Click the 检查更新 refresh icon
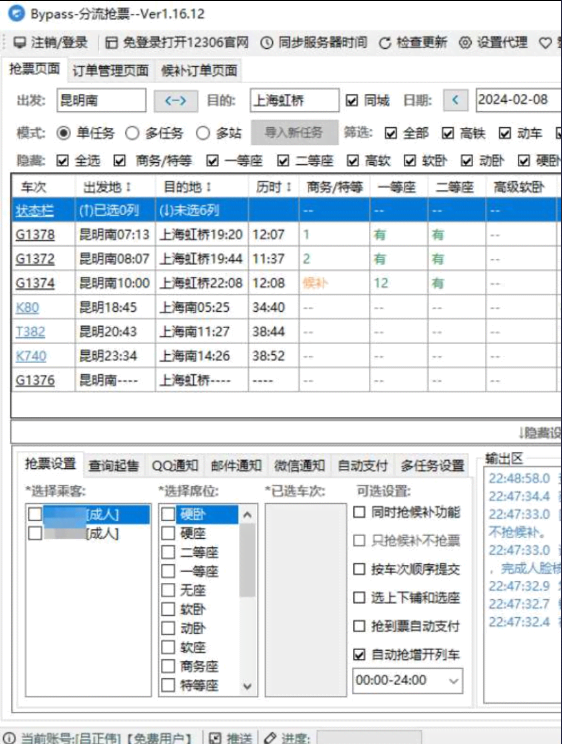The width and height of the screenshot is (562, 744). point(385,43)
